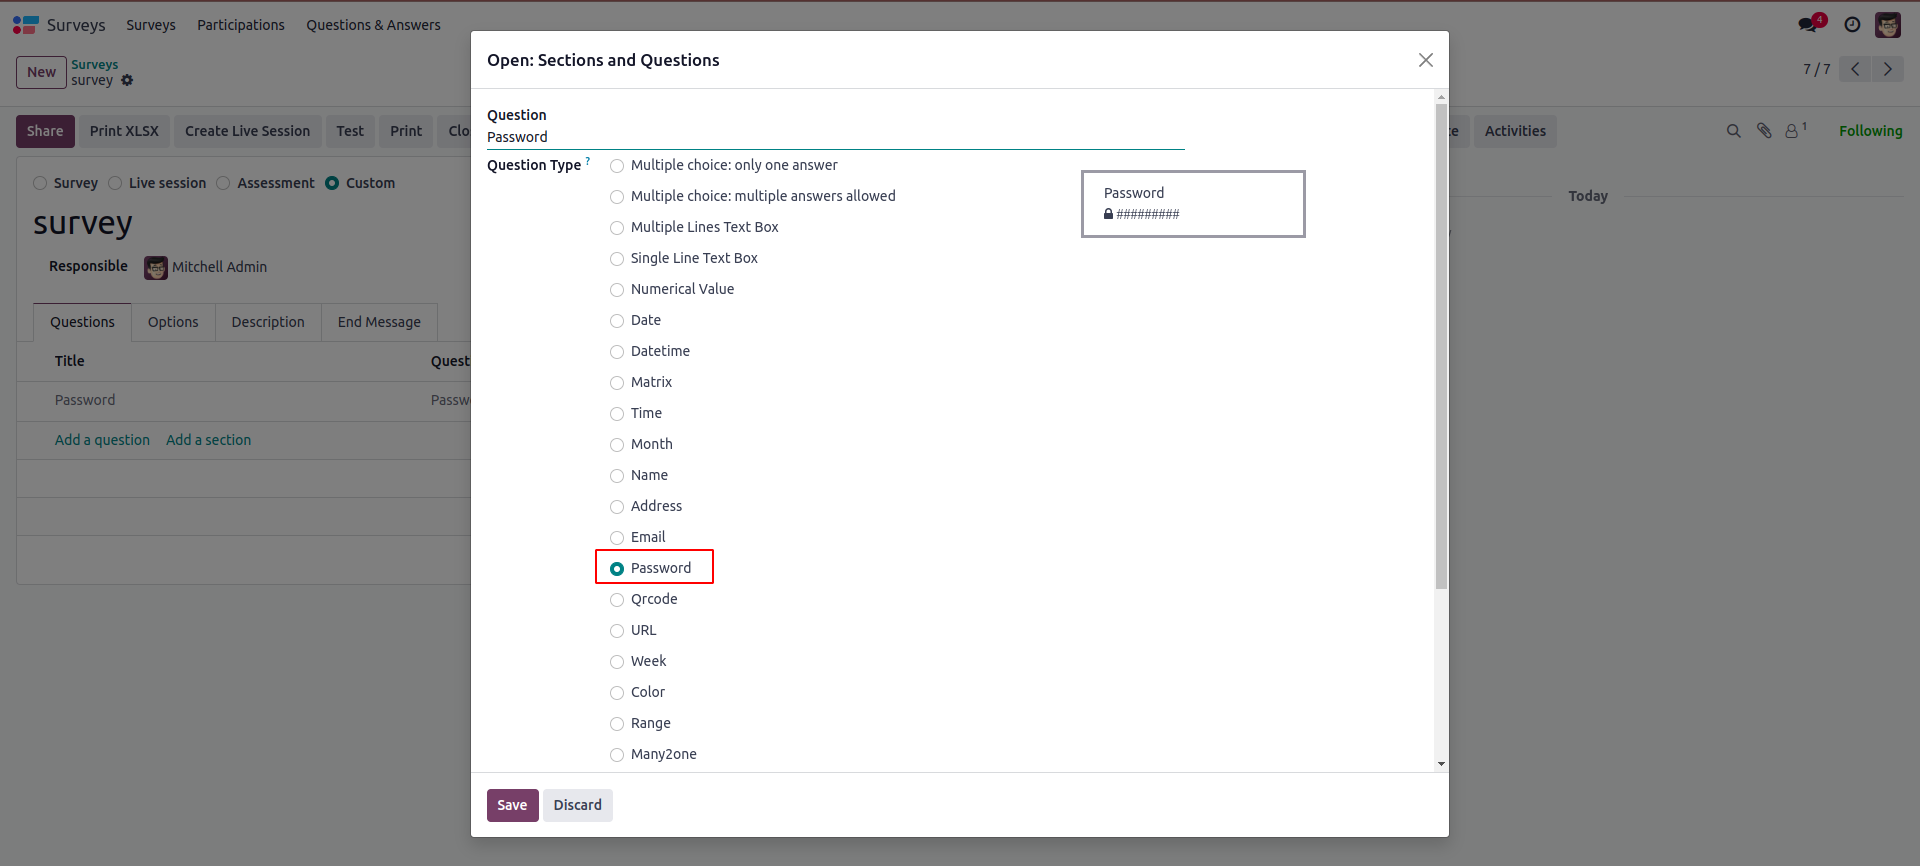The height and width of the screenshot is (866, 1920).
Task: Open the conversations messages icon
Action: 1809,24
